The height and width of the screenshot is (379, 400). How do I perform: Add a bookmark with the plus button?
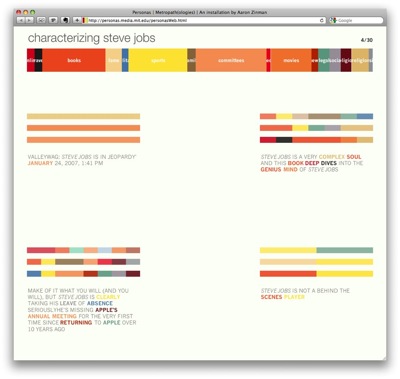pyautogui.click(x=77, y=20)
